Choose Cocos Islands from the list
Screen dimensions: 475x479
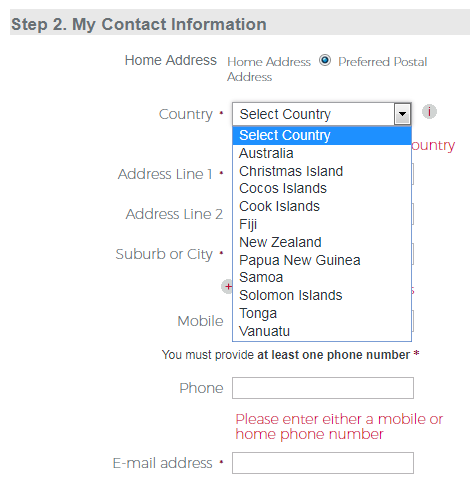point(322,189)
